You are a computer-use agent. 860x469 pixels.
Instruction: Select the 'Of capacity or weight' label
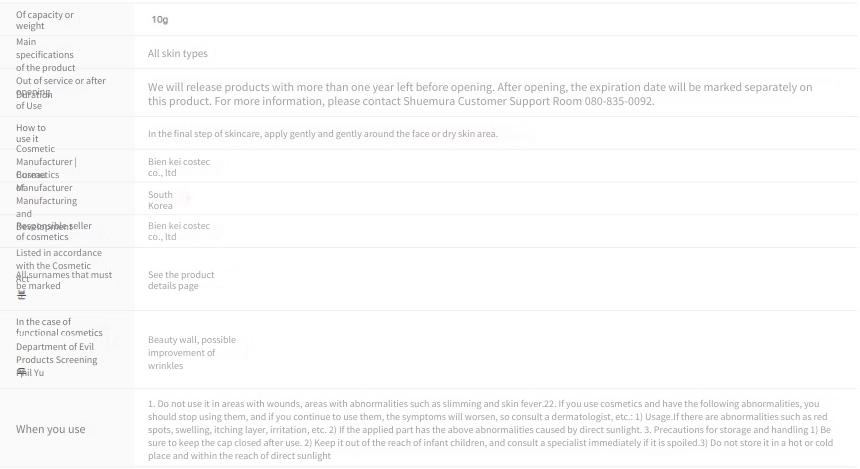(x=44, y=20)
